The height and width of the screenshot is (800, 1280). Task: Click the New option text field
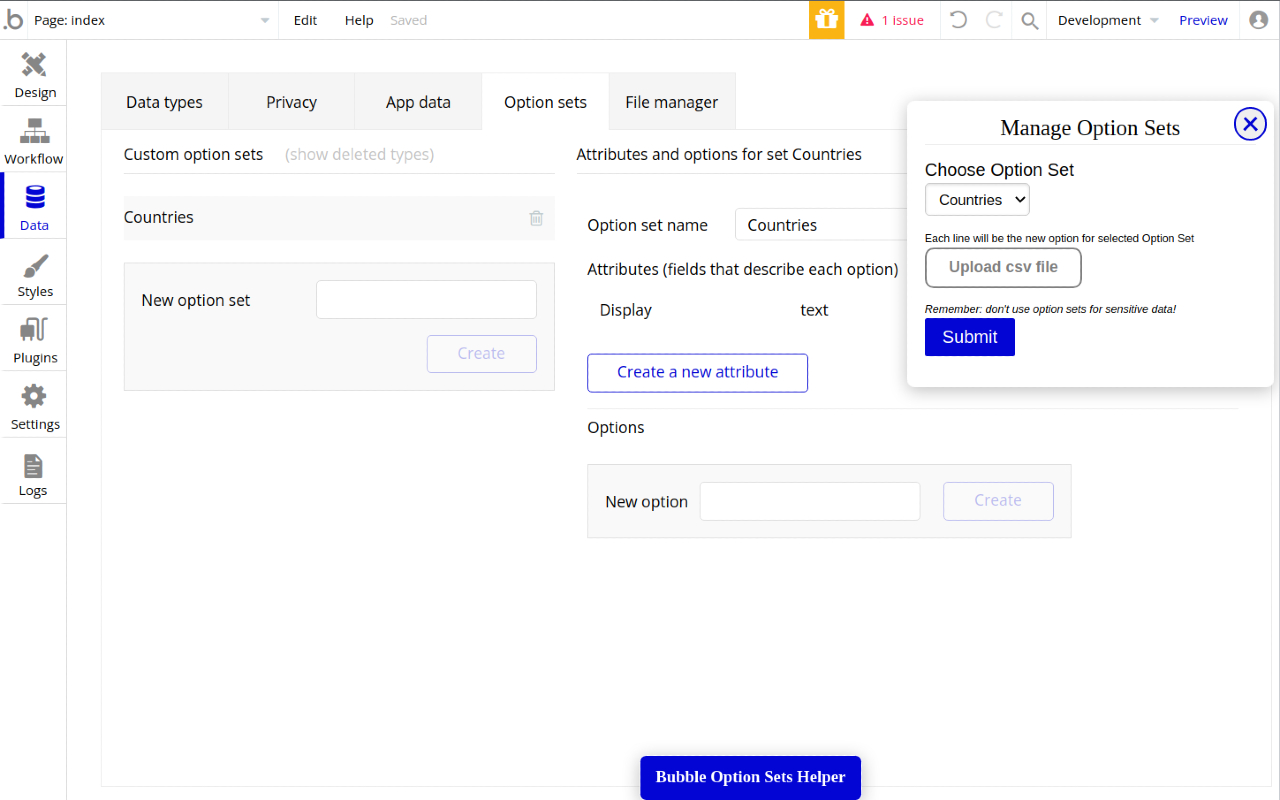click(x=809, y=501)
